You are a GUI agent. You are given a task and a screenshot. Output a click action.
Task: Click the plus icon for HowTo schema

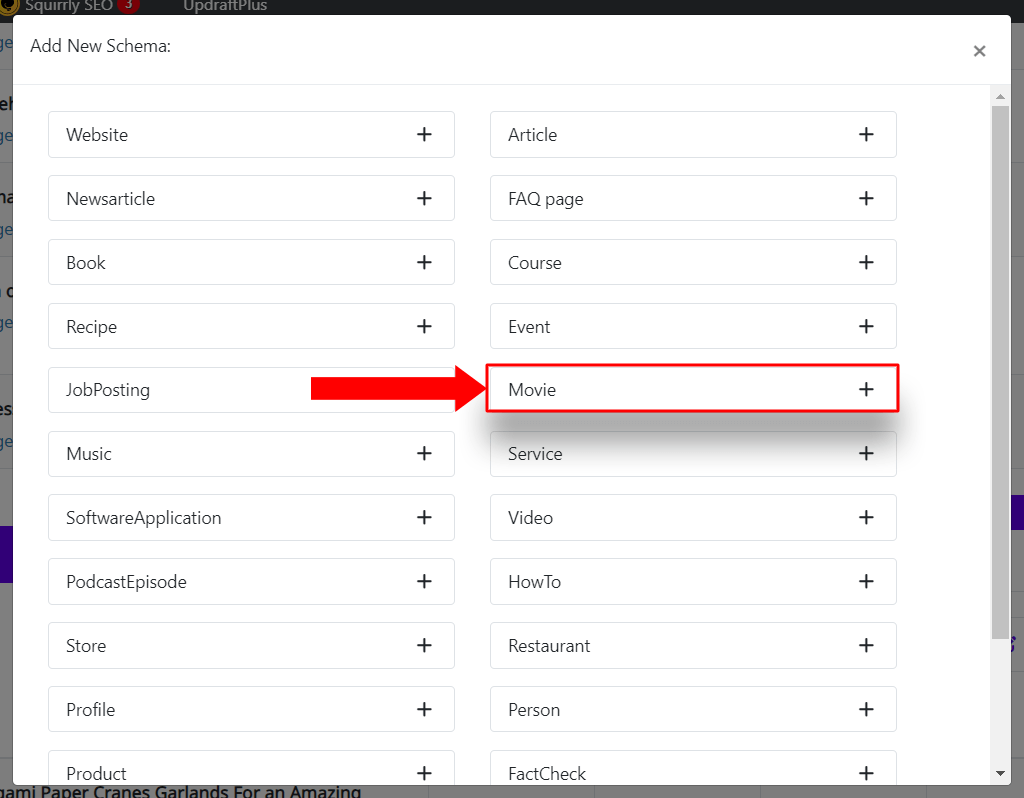point(866,582)
